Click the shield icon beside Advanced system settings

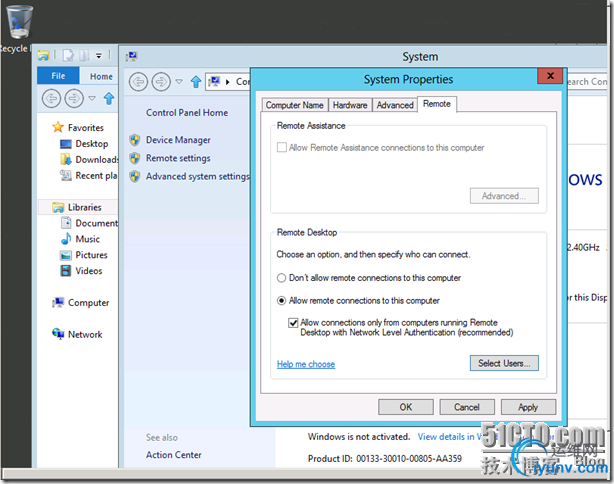[135, 177]
